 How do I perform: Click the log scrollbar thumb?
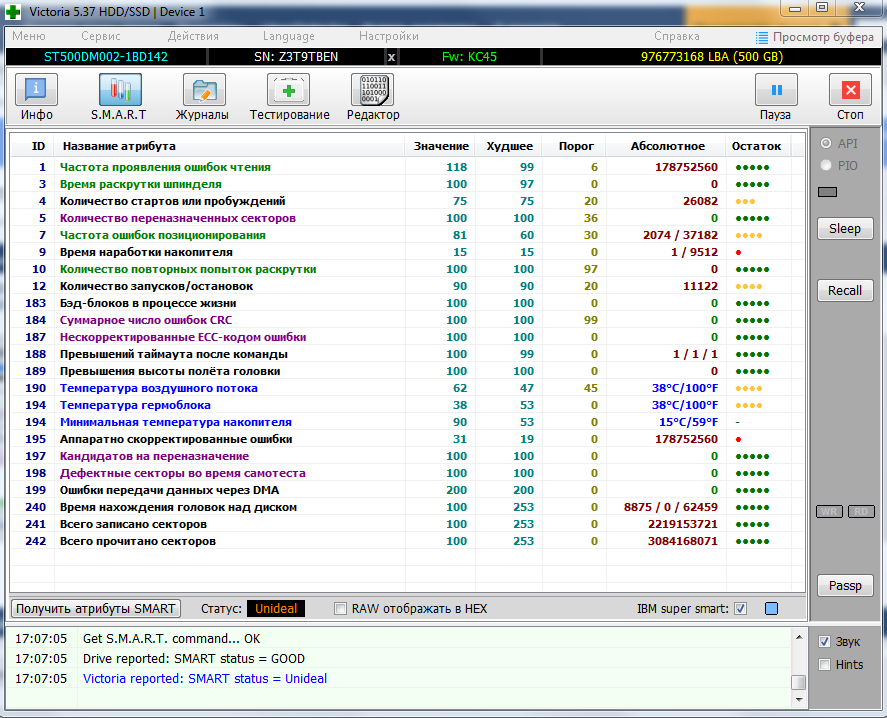coord(798,683)
